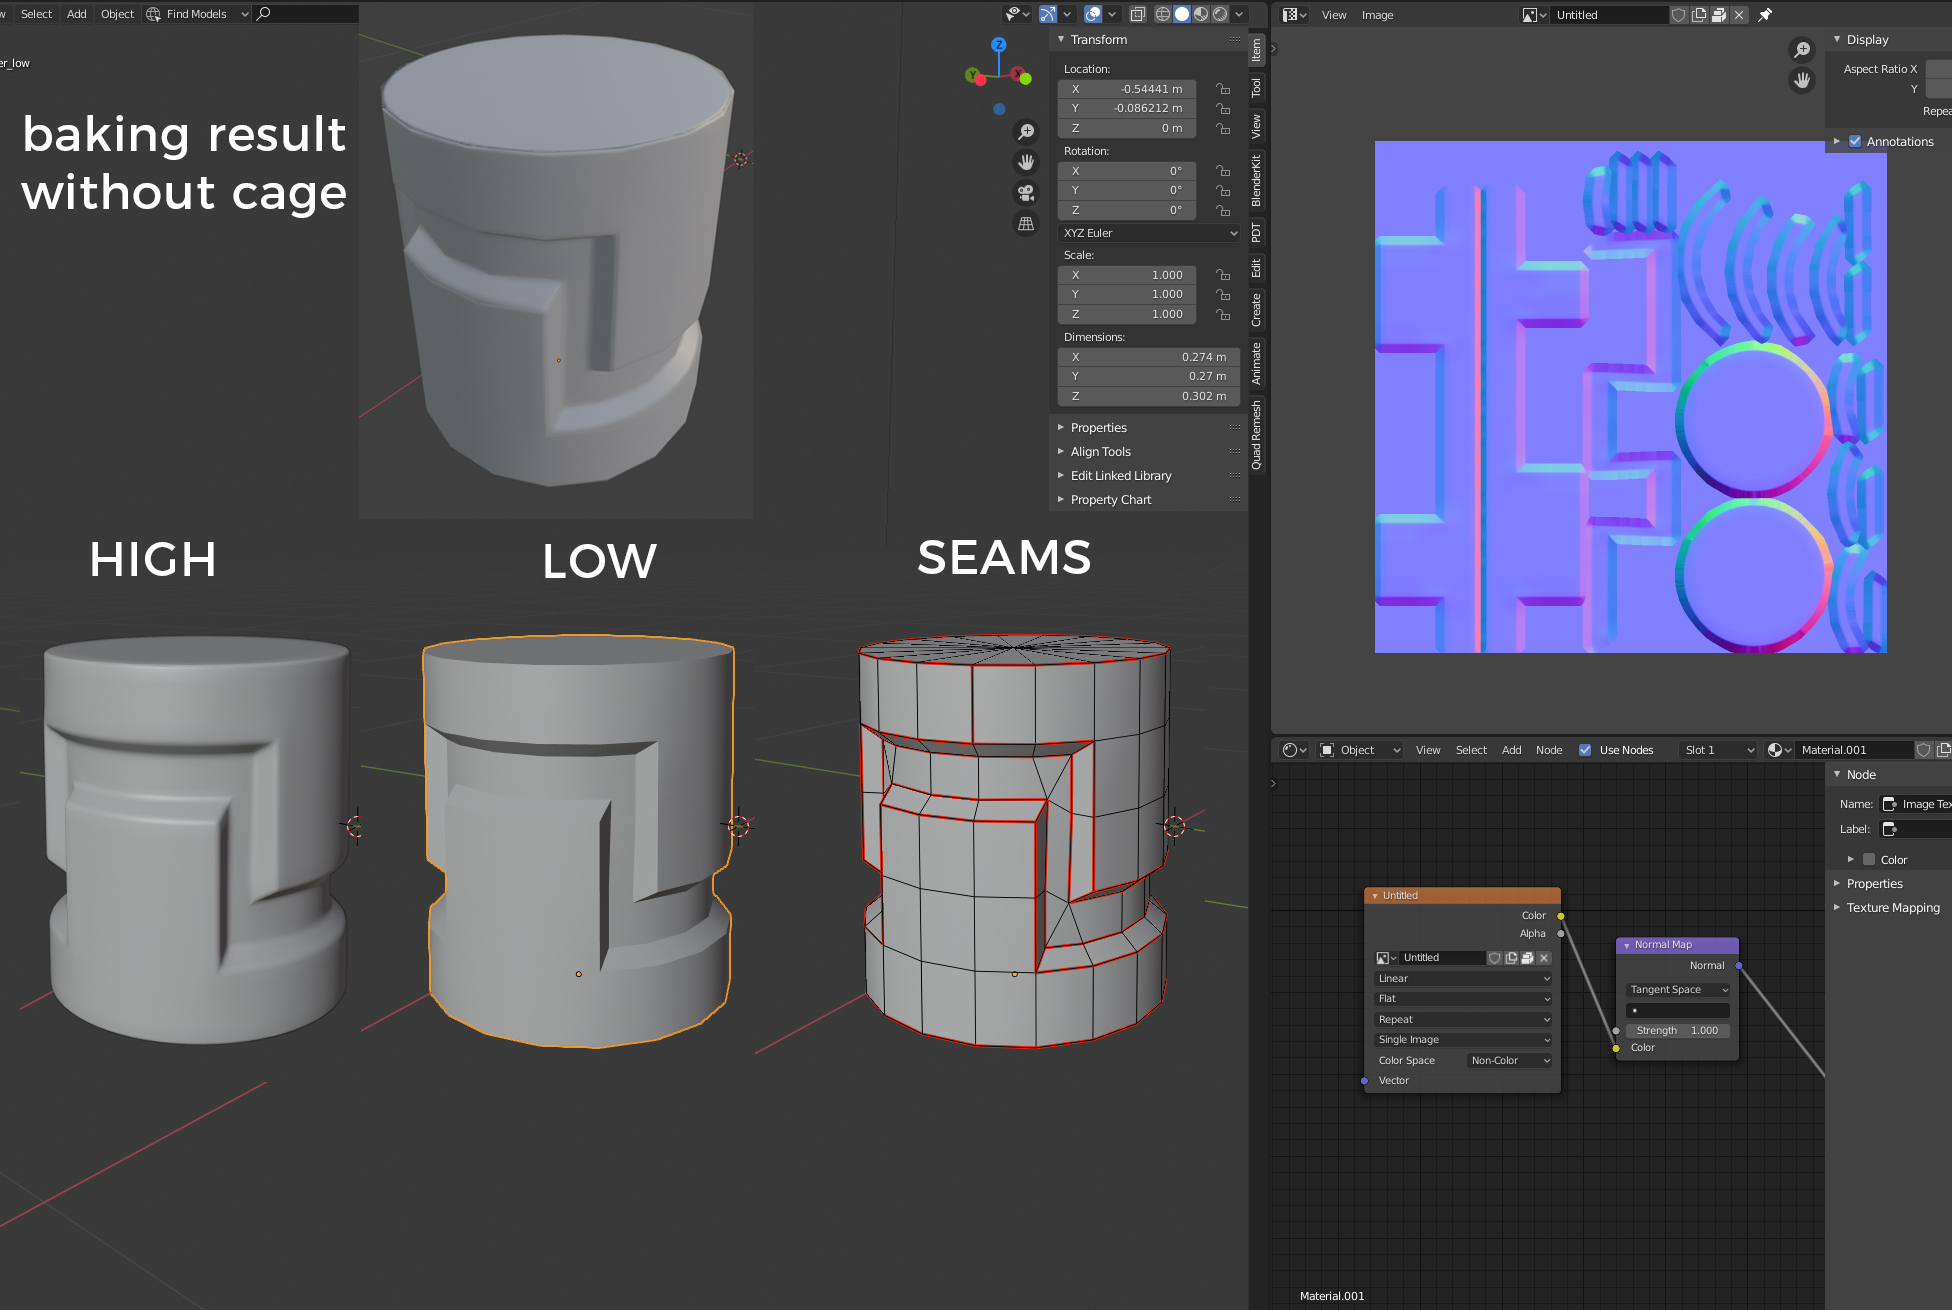Toggle node Color checkbox in Node panel

1868,859
